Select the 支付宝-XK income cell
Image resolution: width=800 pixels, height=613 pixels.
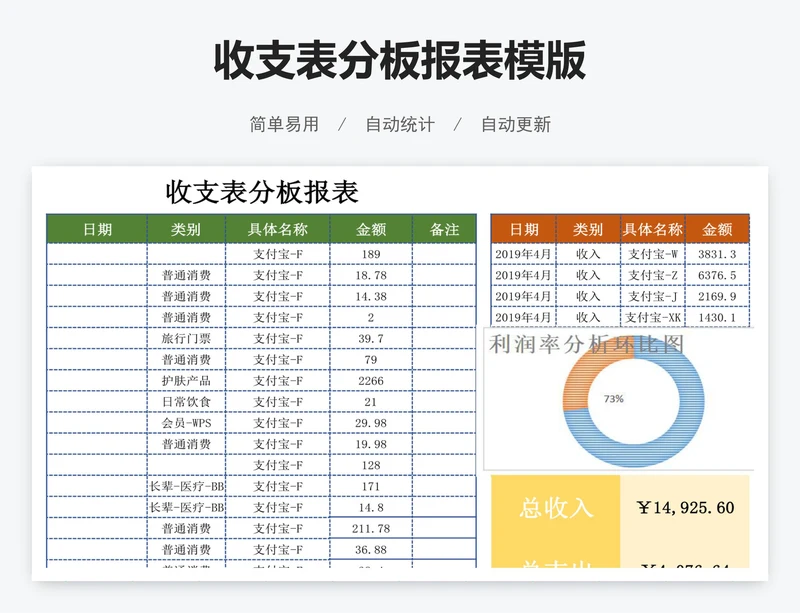pos(653,317)
